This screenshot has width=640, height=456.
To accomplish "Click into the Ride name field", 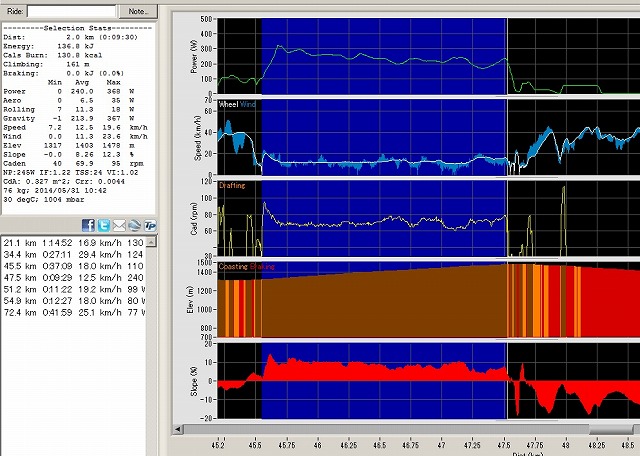I will pos(73,10).
